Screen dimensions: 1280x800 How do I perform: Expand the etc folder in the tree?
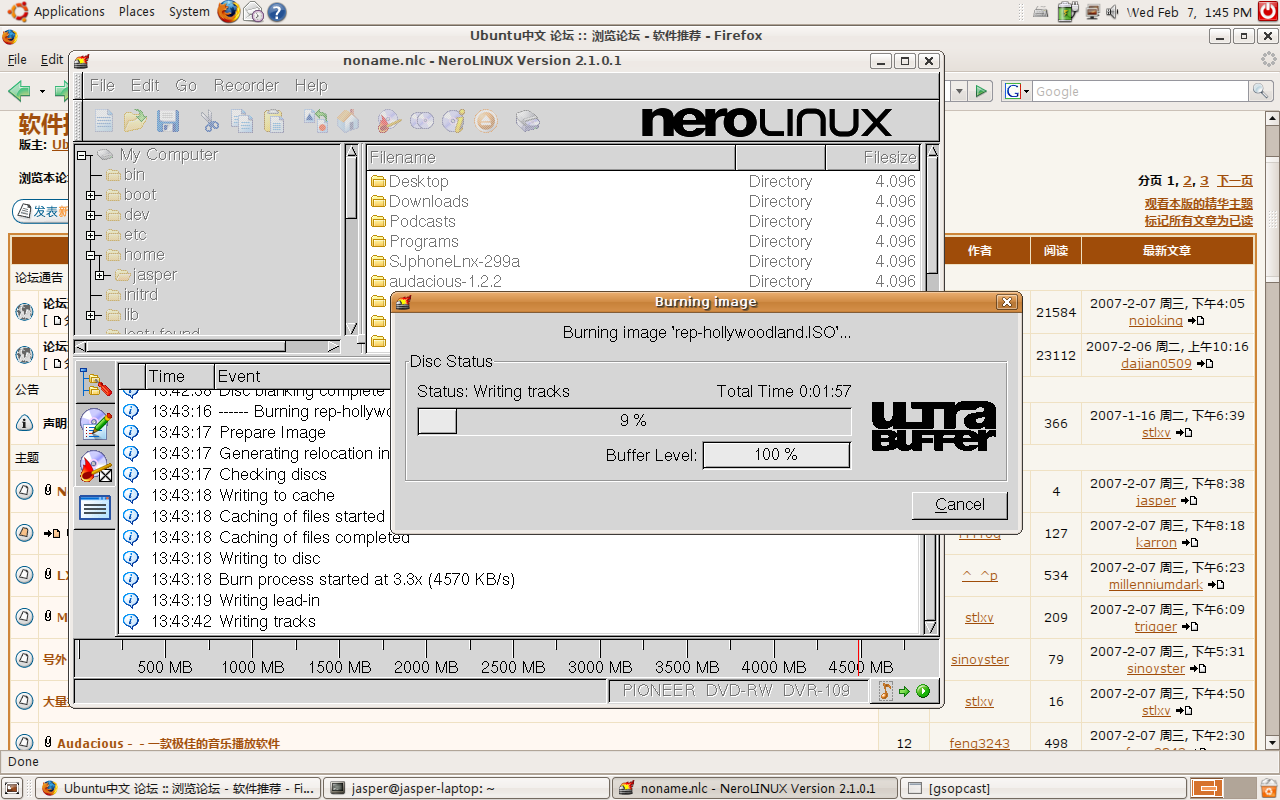click(91, 235)
